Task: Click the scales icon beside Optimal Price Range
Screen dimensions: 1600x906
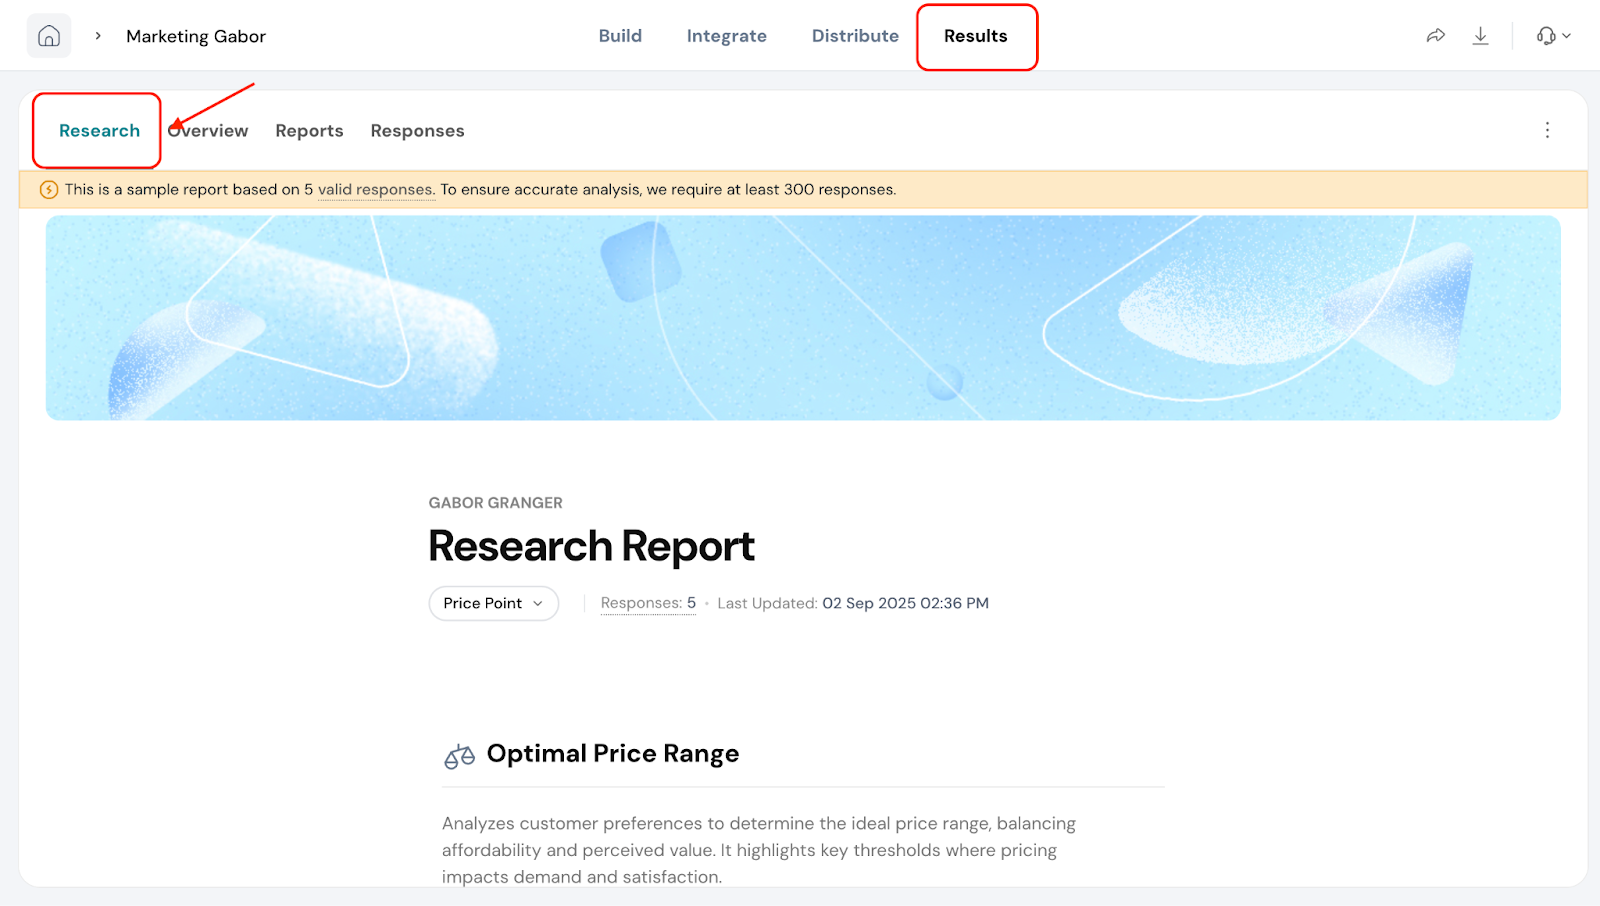Action: pos(459,756)
